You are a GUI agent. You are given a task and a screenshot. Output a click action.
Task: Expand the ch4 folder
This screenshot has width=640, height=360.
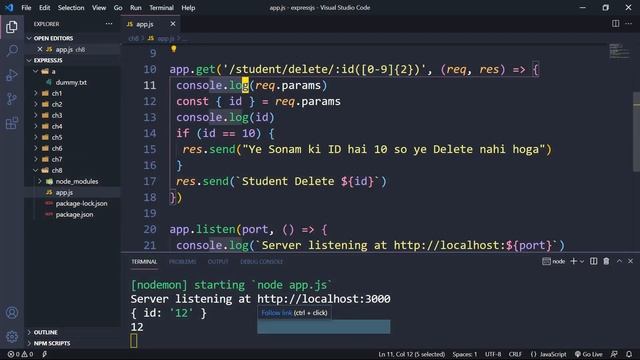coord(36,126)
